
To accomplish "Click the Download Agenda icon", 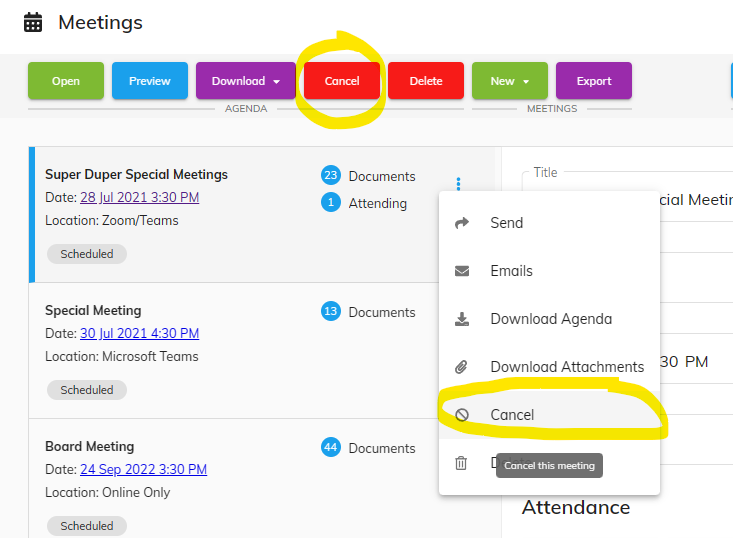I will click(x=462, y=319).
